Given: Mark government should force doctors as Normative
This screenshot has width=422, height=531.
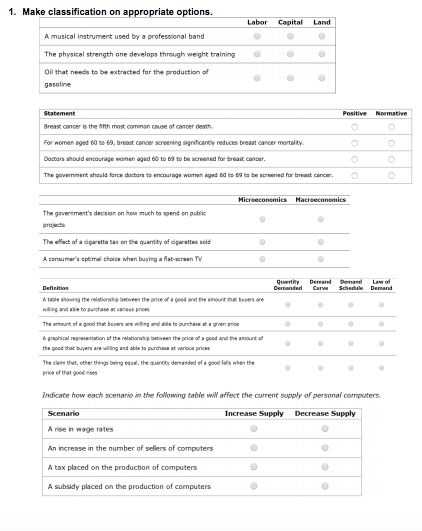Looking at the screenshot, I should tap(392, 175).
